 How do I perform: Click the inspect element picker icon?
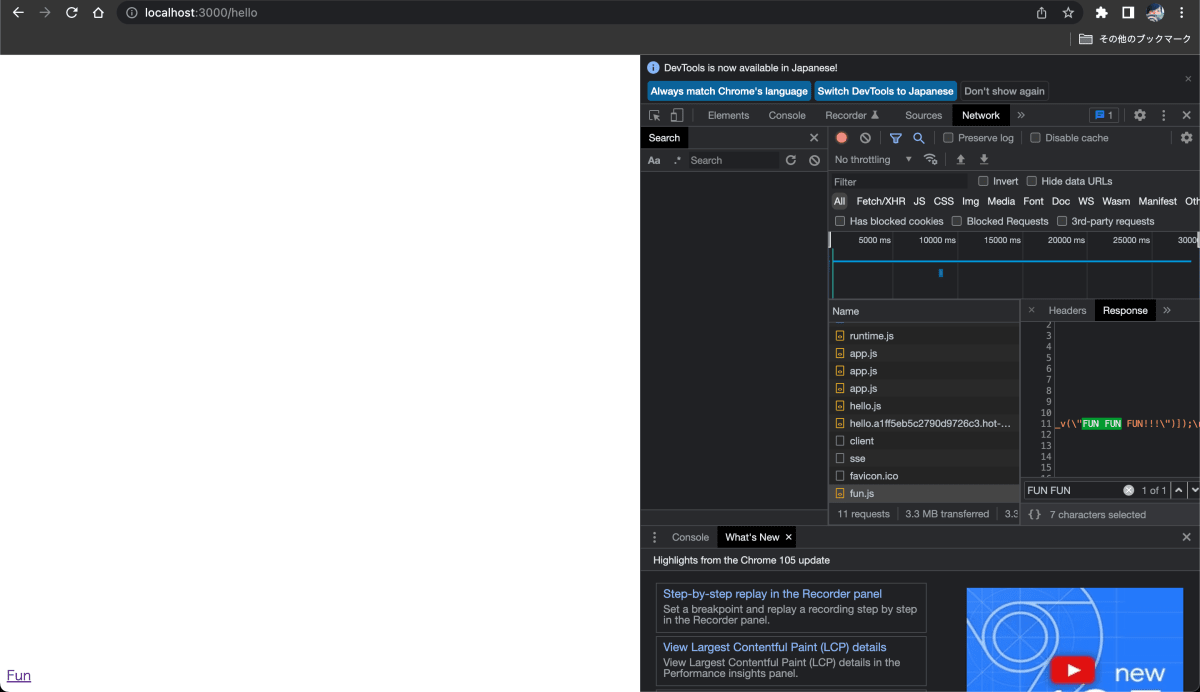[655, 115]
